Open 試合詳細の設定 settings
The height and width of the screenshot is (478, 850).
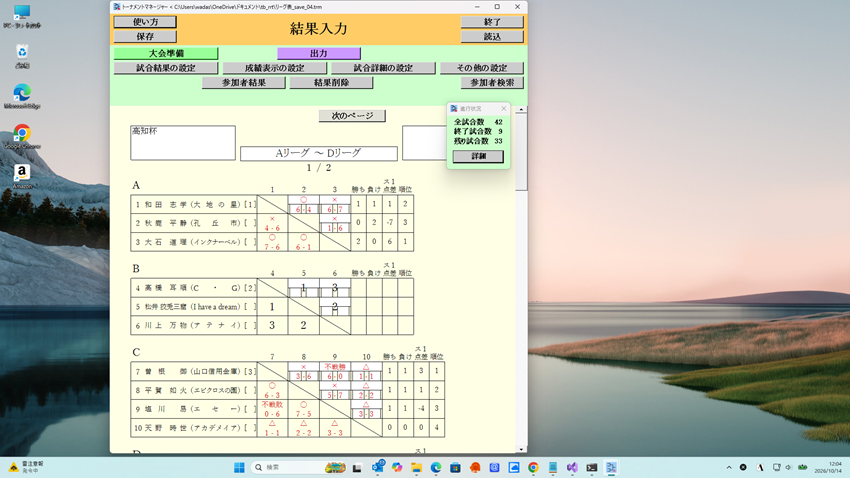383,68
